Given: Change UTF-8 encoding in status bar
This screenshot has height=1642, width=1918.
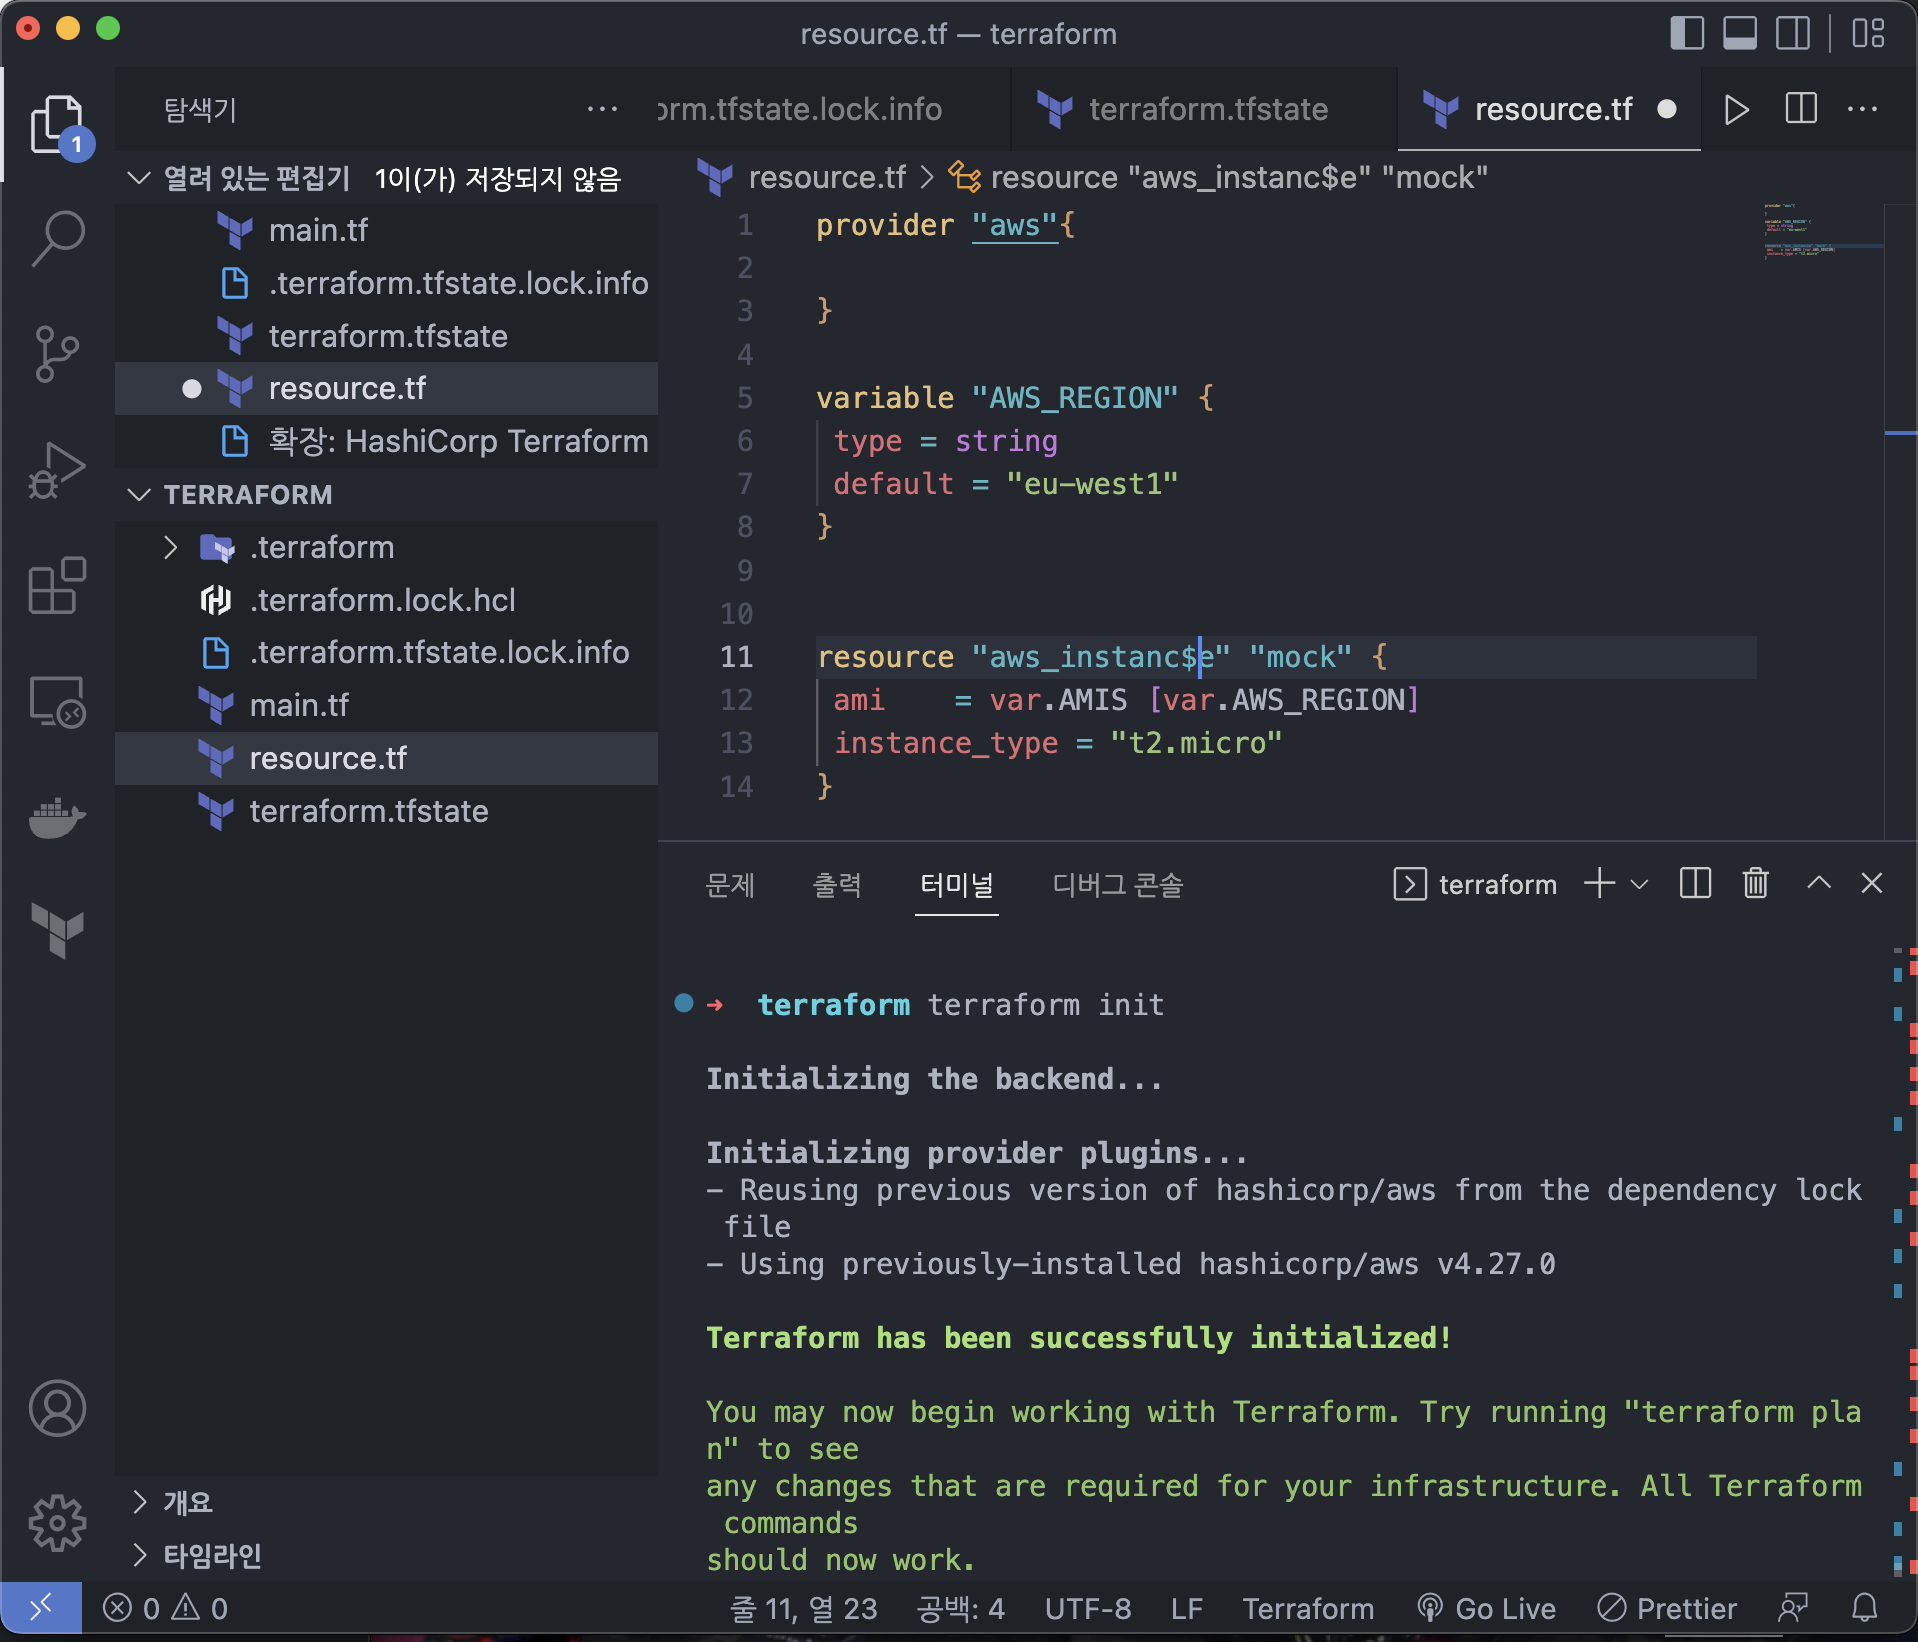Looking at the screenshot, I should 1088,1608.
